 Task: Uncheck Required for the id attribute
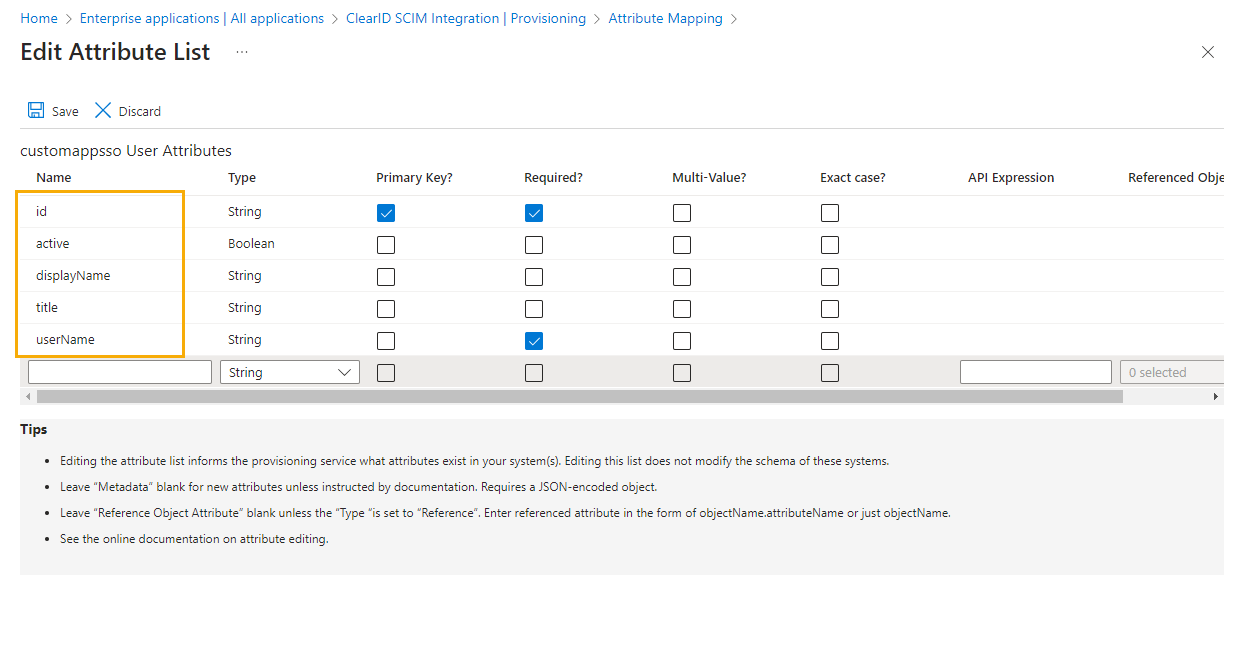click(x=533, y=212)
